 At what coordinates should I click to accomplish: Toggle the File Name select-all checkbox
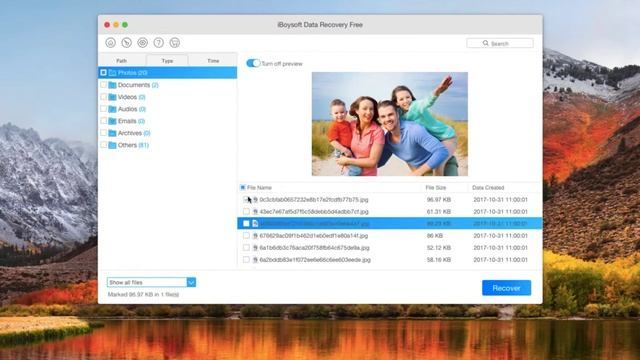(x=242, y=187)
